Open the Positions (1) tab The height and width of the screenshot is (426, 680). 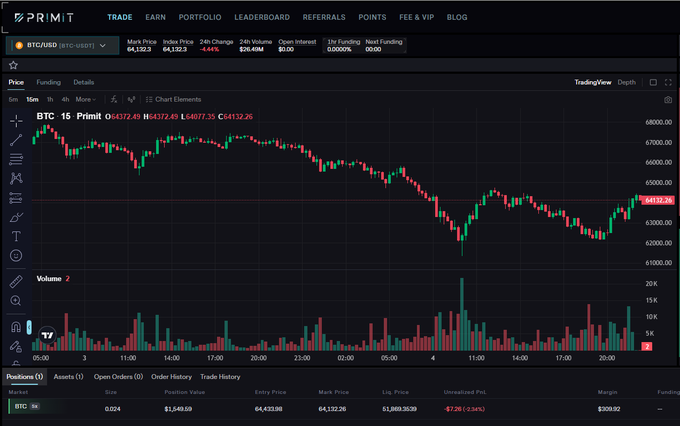25,377
